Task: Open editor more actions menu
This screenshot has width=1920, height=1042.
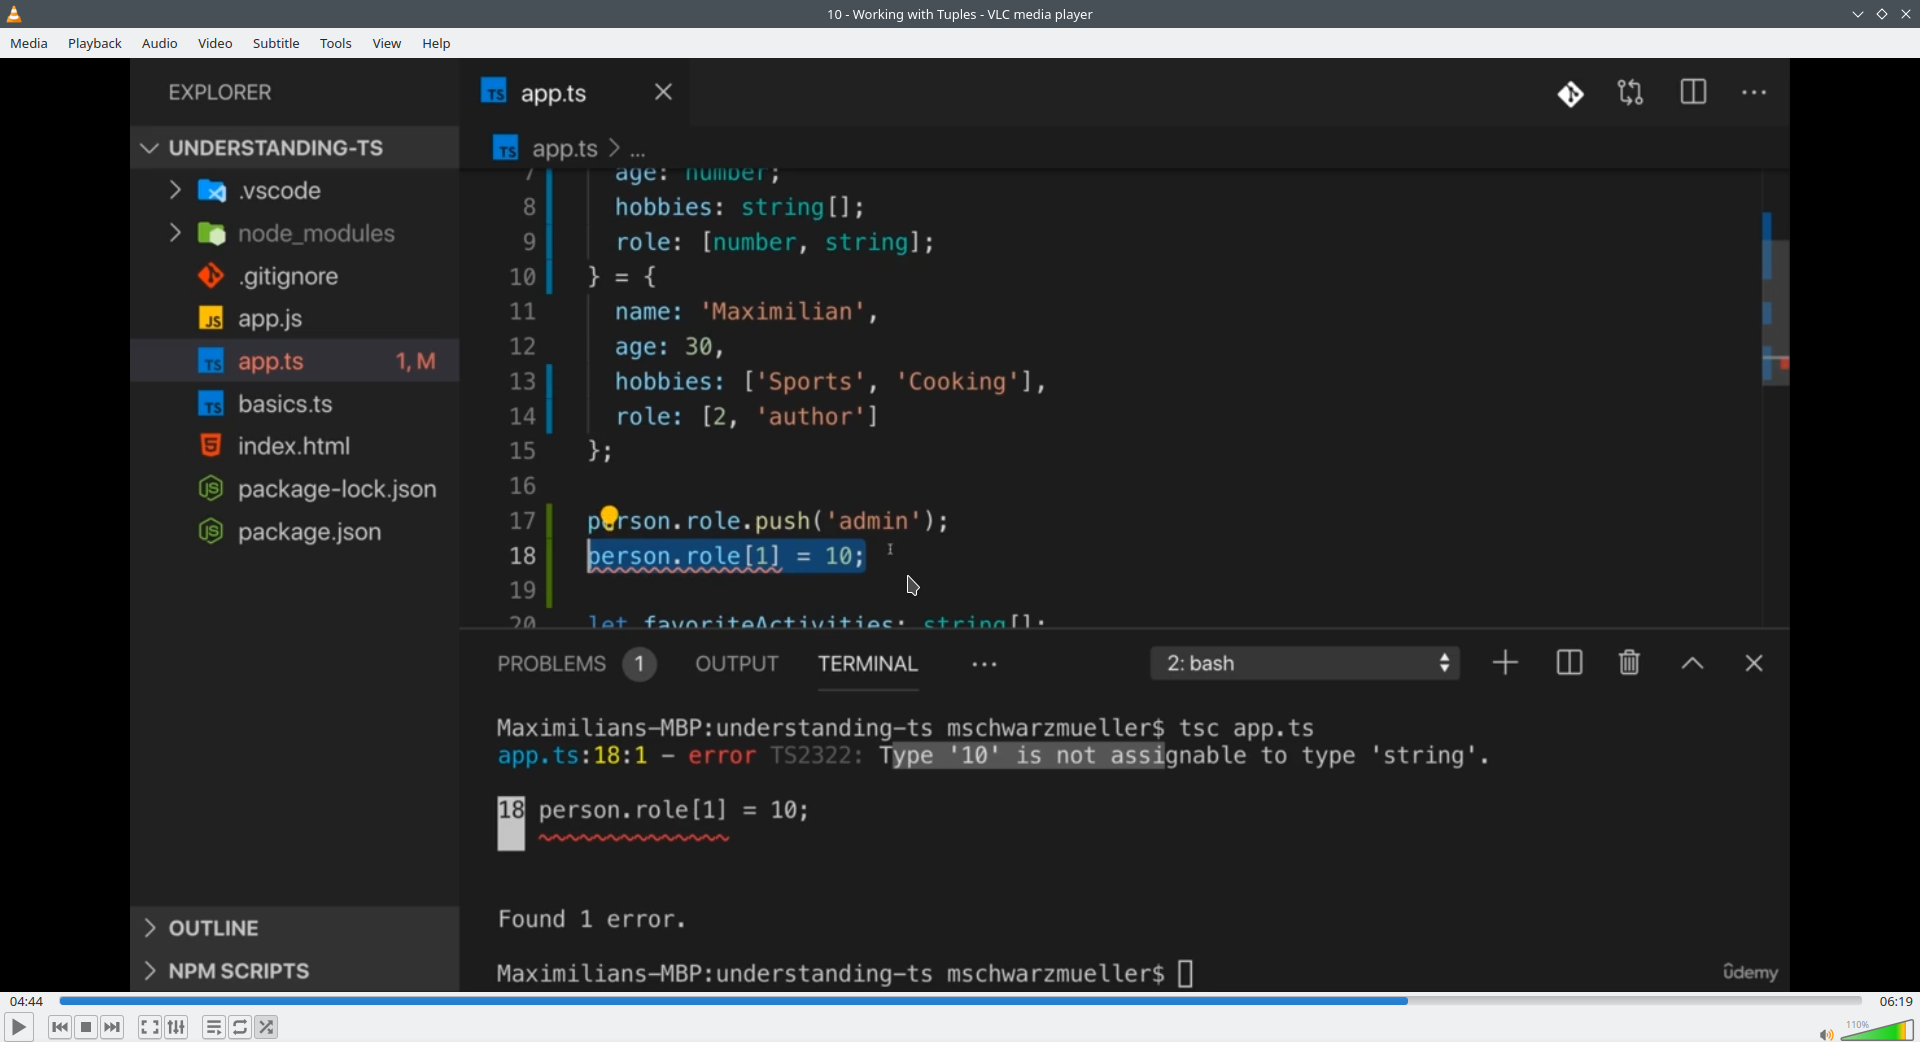Action: click(x=1754, y=93)
